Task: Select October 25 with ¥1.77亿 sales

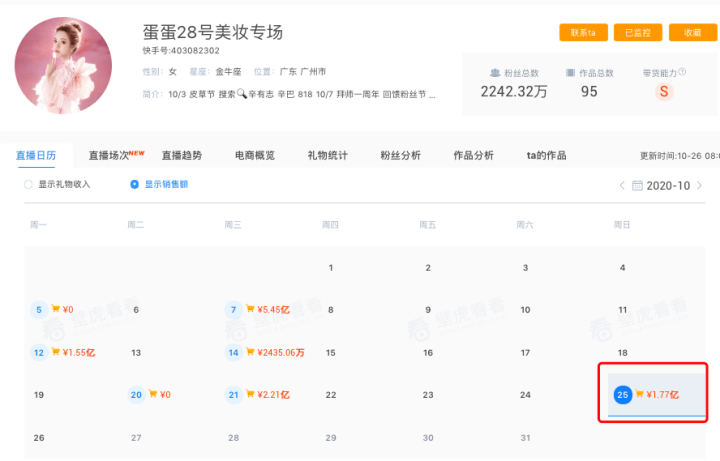Action: tap(657, 394)
